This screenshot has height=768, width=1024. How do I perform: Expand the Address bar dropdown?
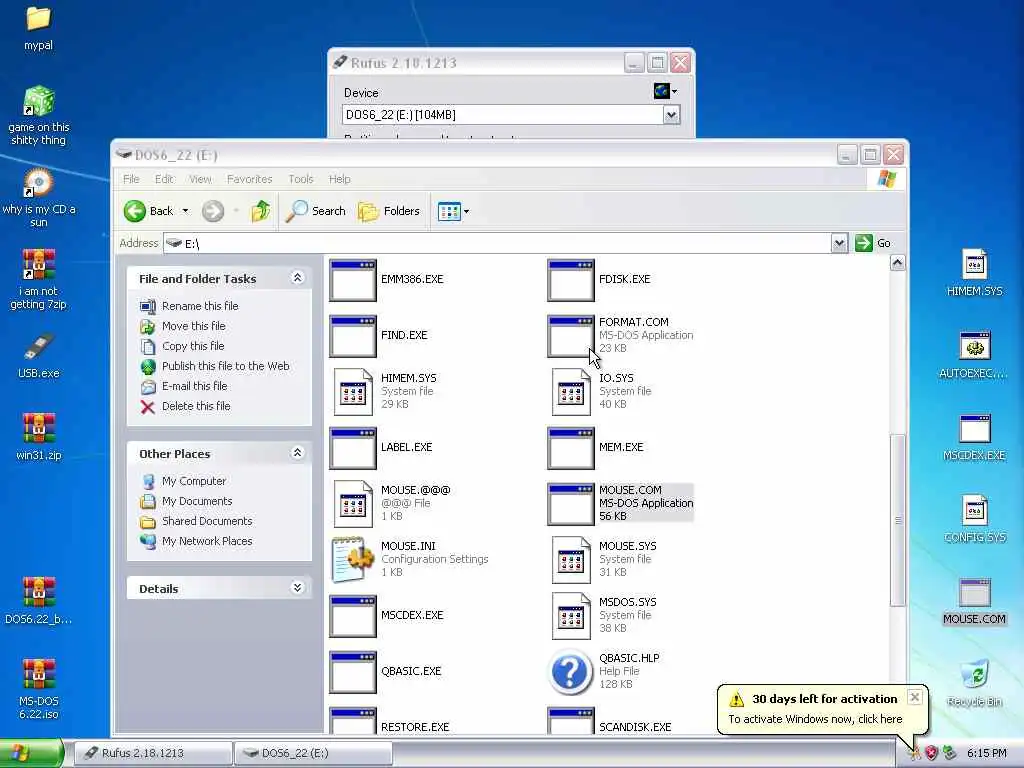point(839,244)
